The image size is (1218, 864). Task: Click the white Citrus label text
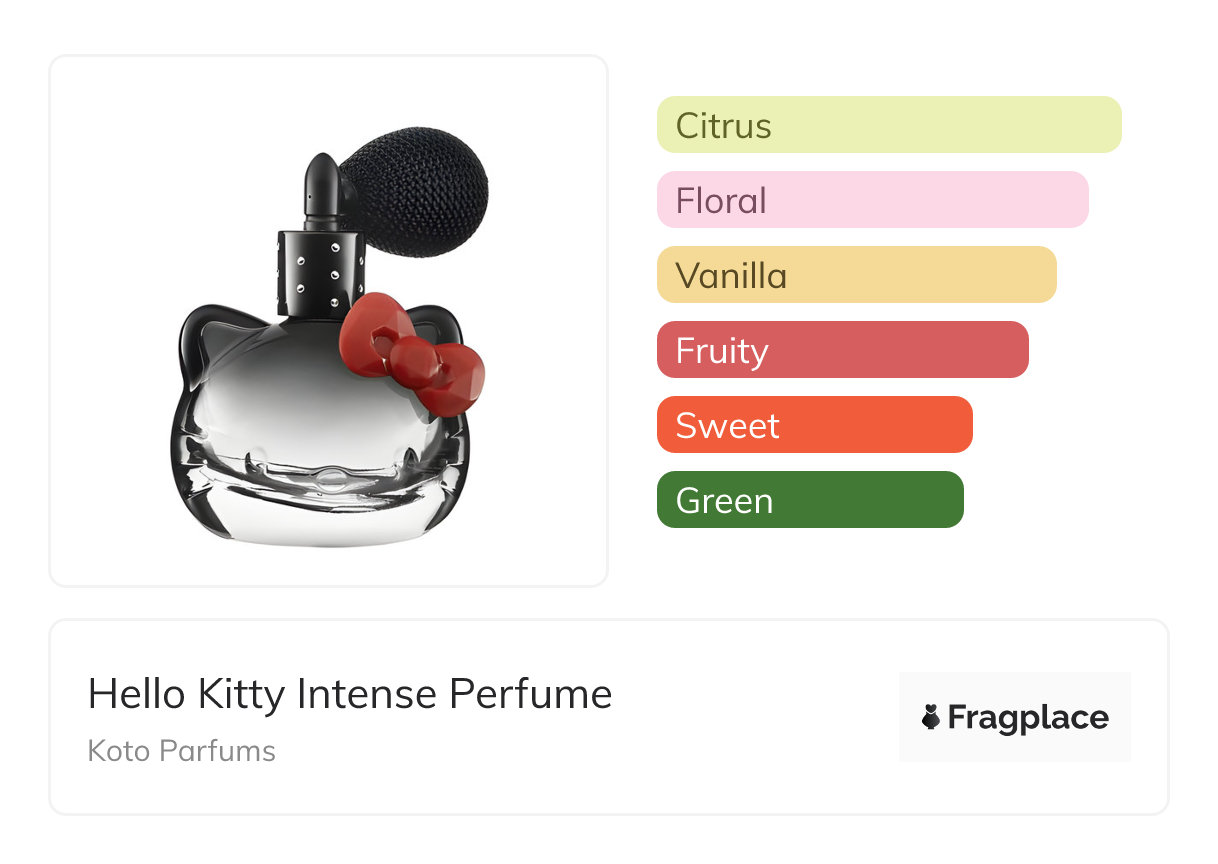(x=723, y=126)
